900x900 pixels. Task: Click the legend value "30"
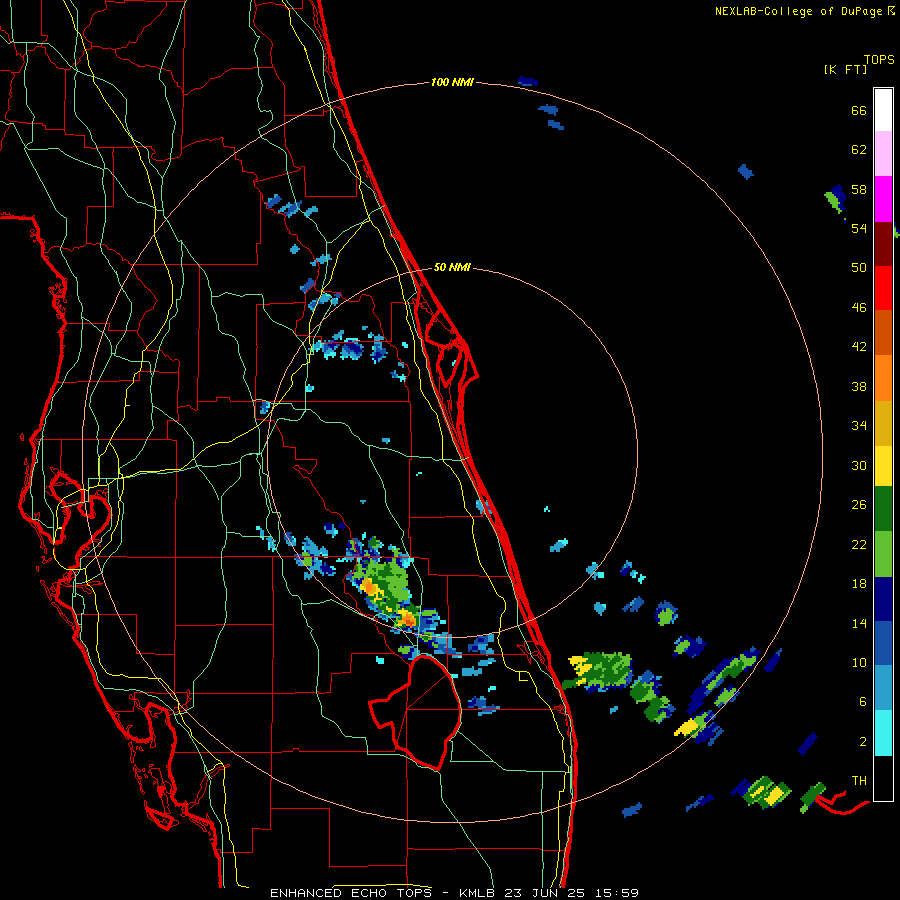[x=859, y=465]
